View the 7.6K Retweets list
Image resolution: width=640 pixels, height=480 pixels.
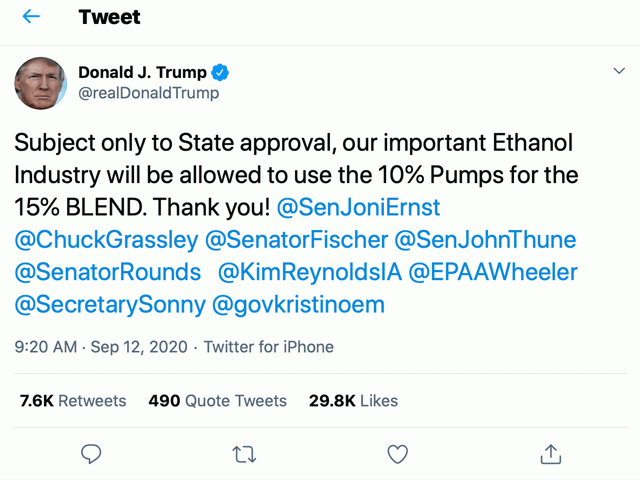[x=73, y=401]
